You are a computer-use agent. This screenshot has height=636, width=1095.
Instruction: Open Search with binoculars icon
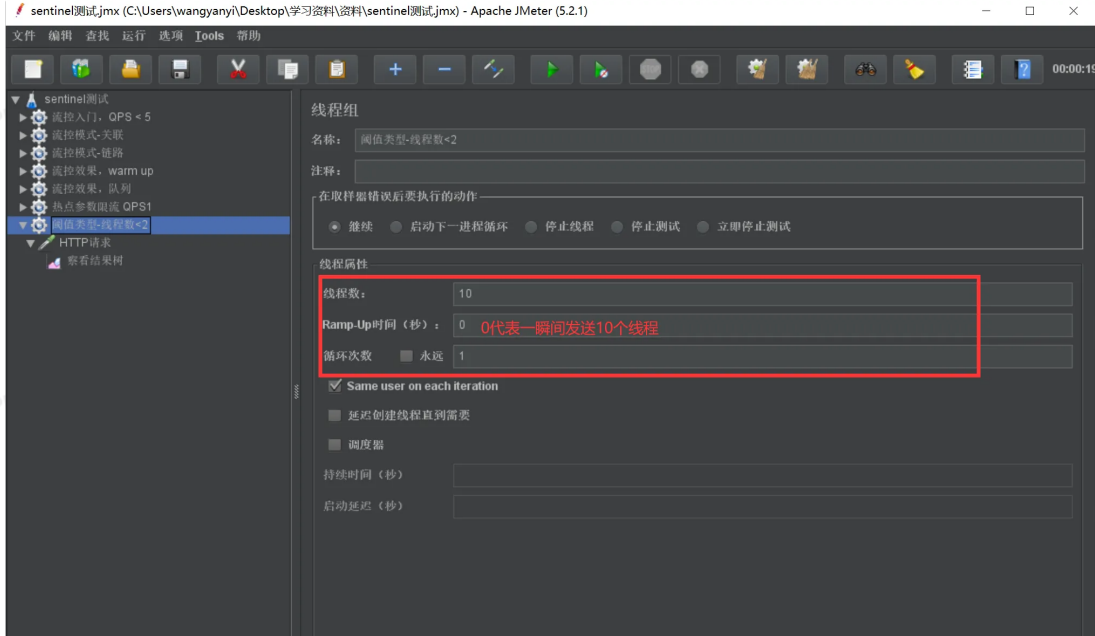click(865, 69)
